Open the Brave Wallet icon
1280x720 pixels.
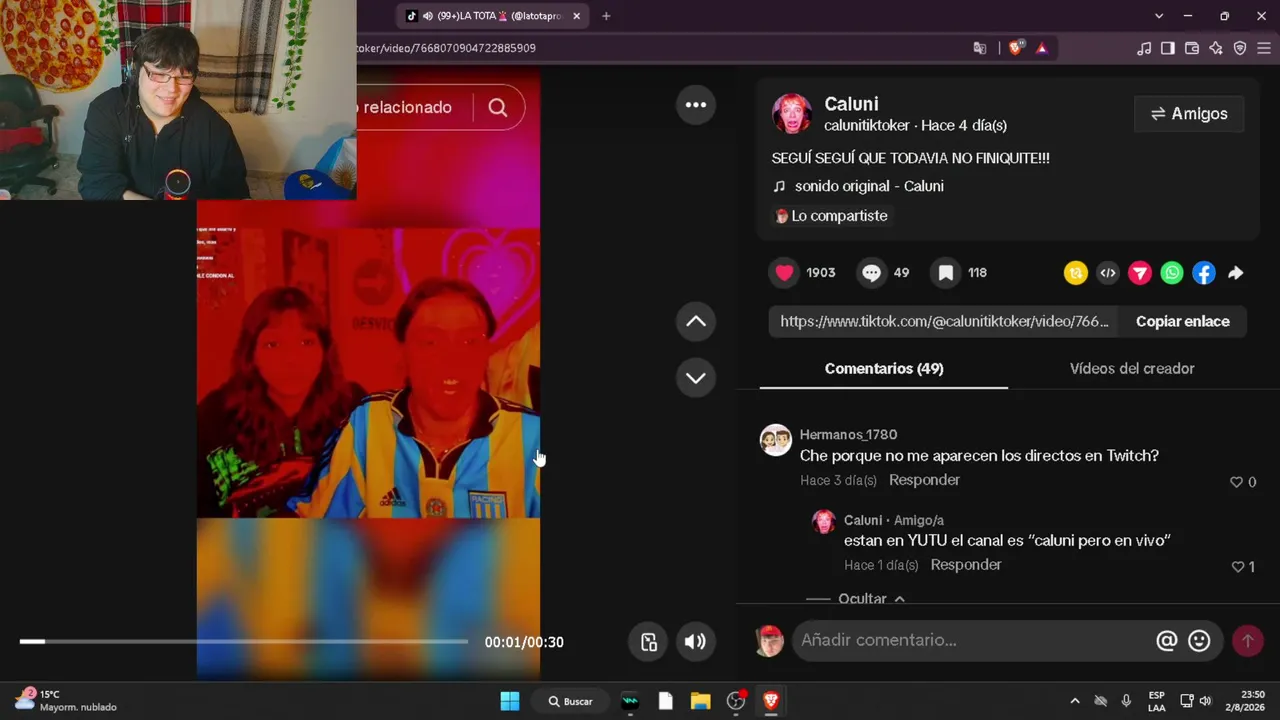point(1192,48)
